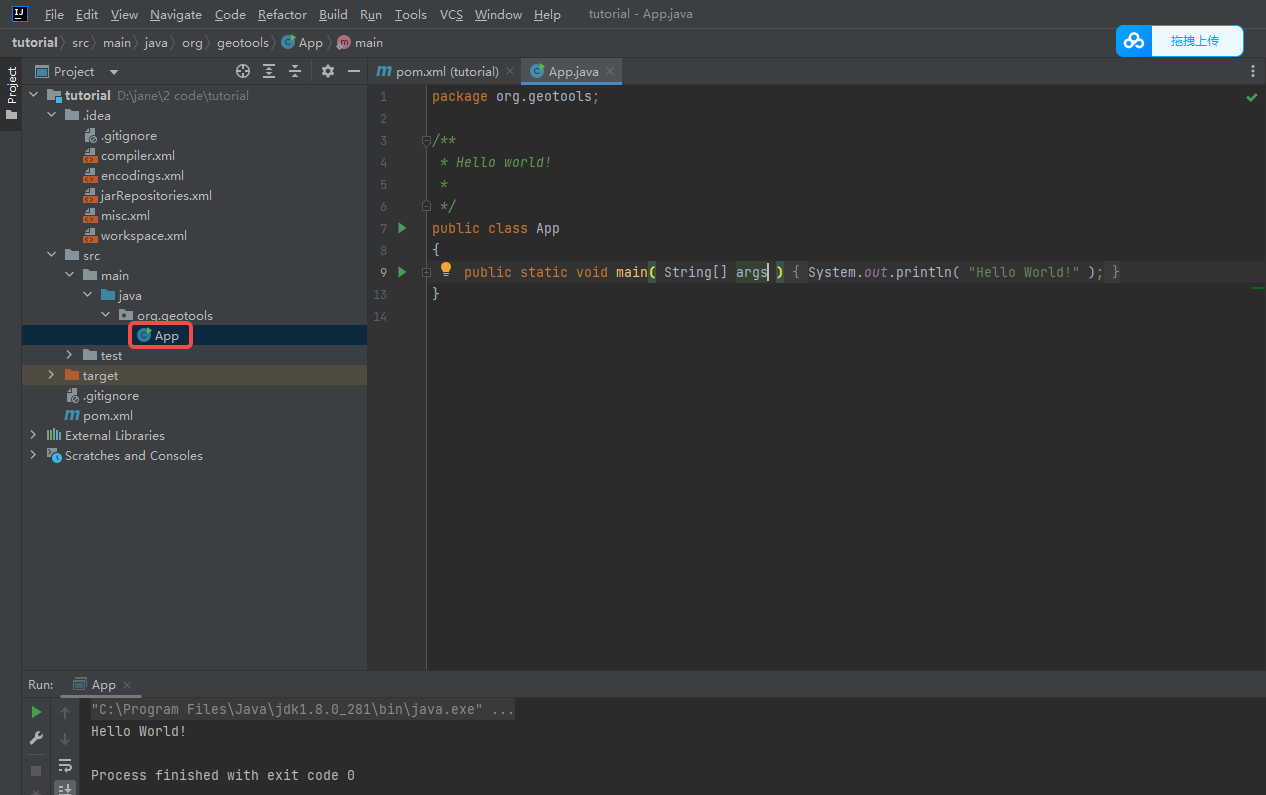
Task: Select the App.java editor tab
Action: 573,71
